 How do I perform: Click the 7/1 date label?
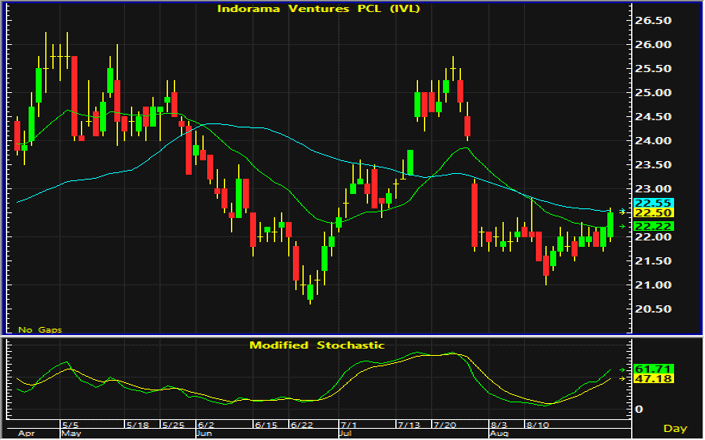pyautogui.click(x=348, y=425)
